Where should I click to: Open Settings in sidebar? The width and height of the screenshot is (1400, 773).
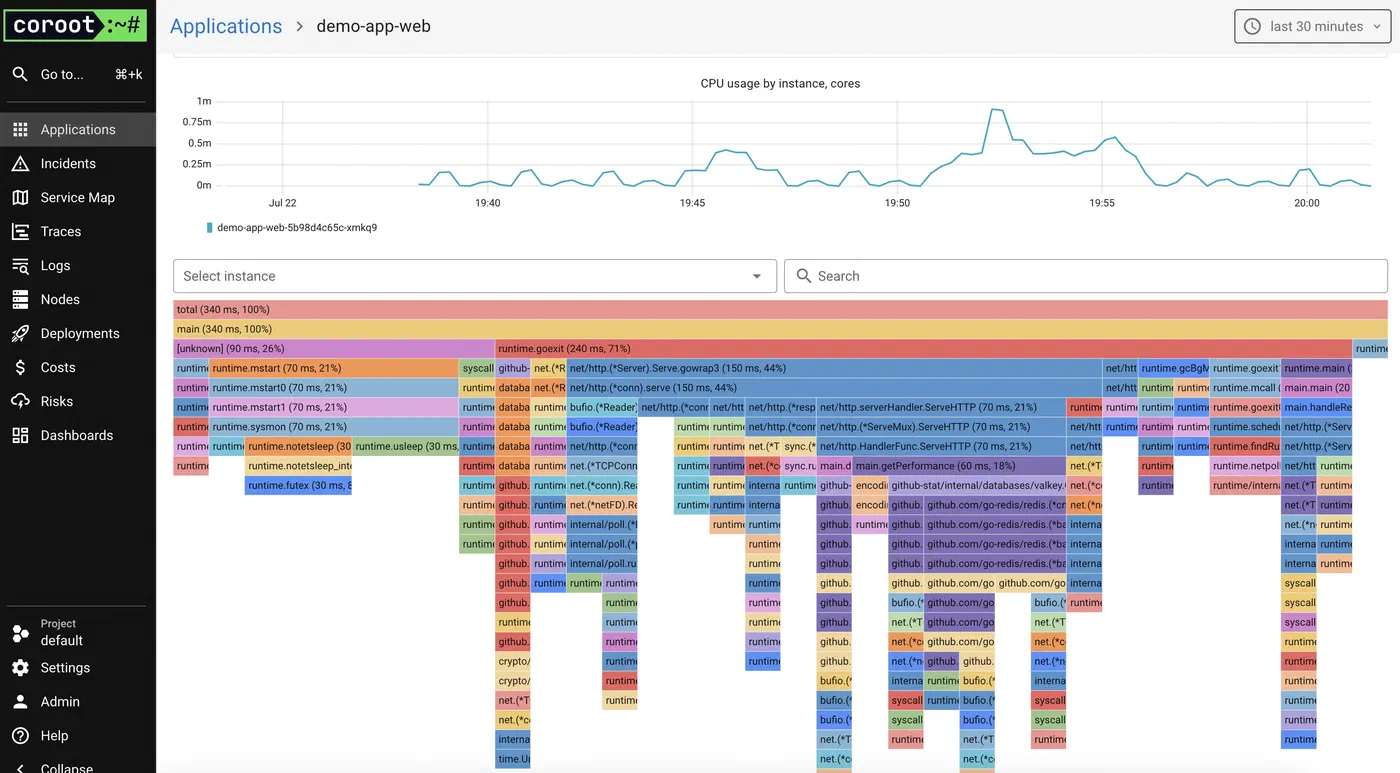pyautogui.click(x=78, y=667)
